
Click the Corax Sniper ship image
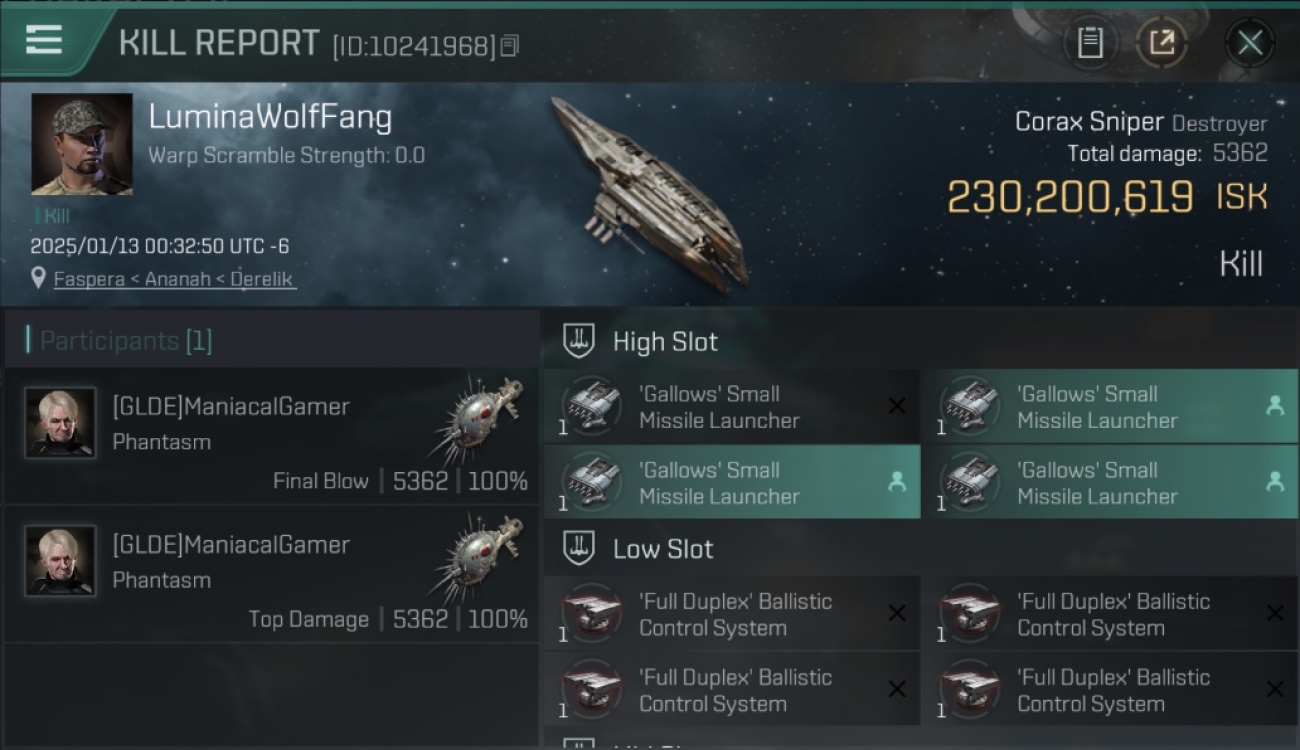[650, 190]
